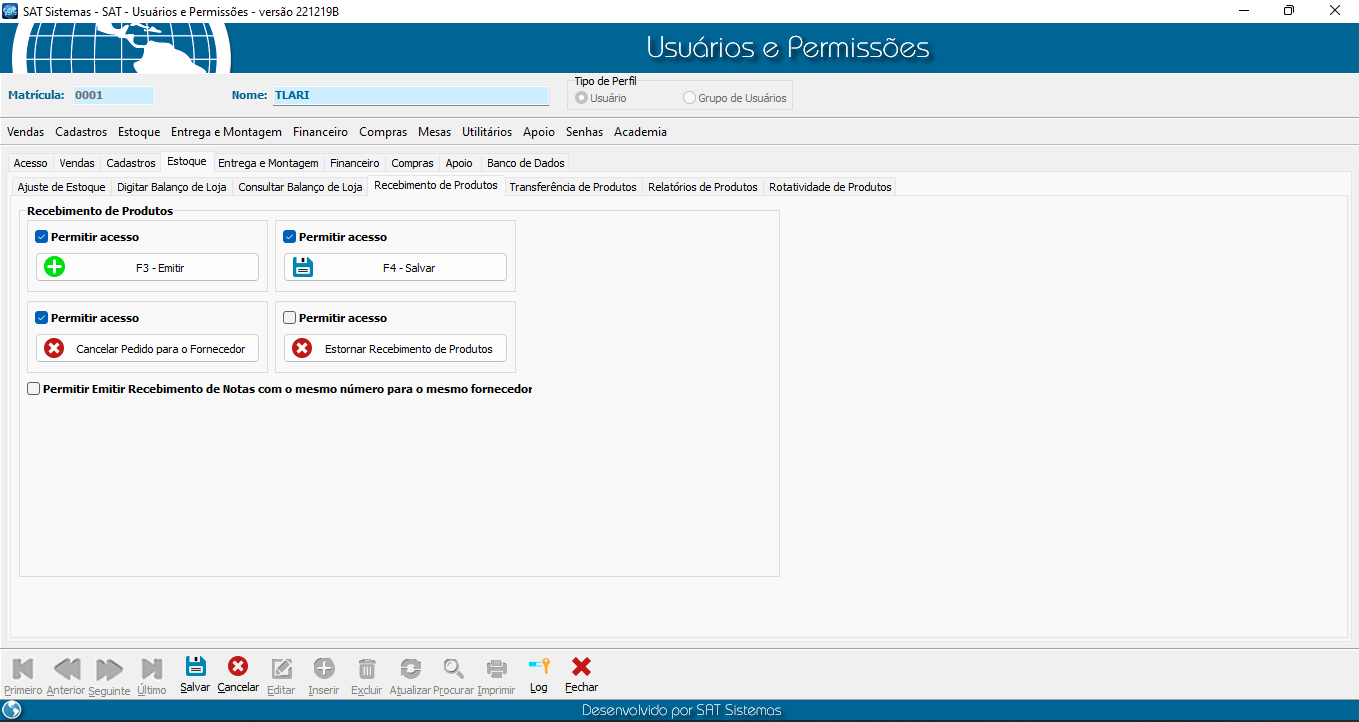Check Permitir Emitir Recebimento de Notas option

tap(34, 389)
